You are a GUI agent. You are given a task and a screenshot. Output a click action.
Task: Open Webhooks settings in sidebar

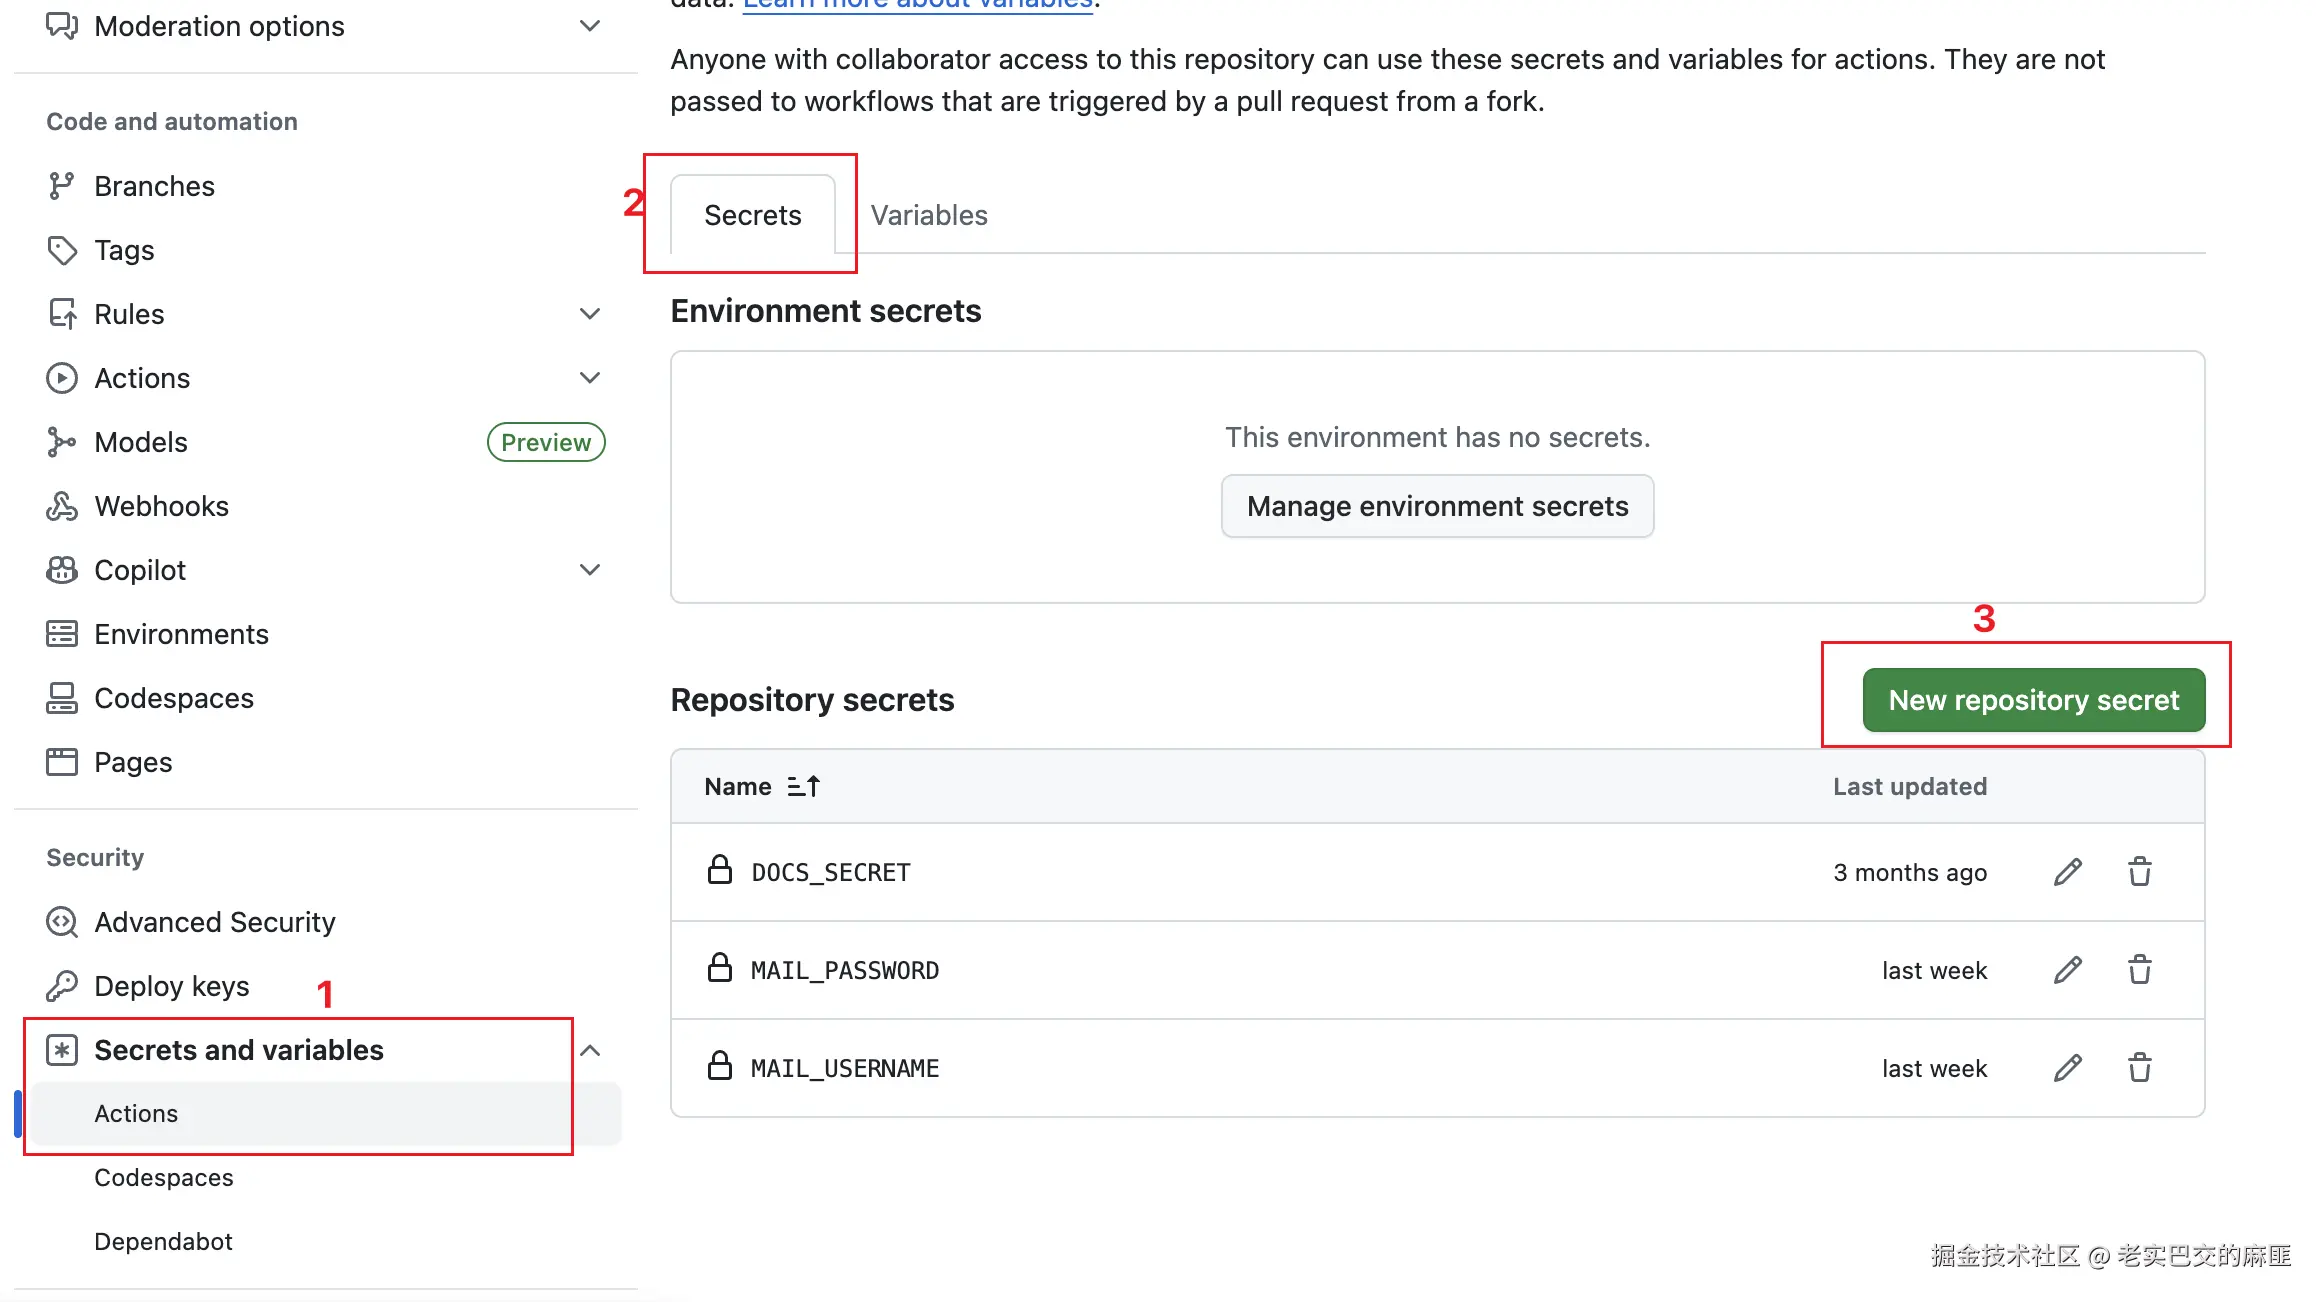pyautogui.click(x=161, y=506)
